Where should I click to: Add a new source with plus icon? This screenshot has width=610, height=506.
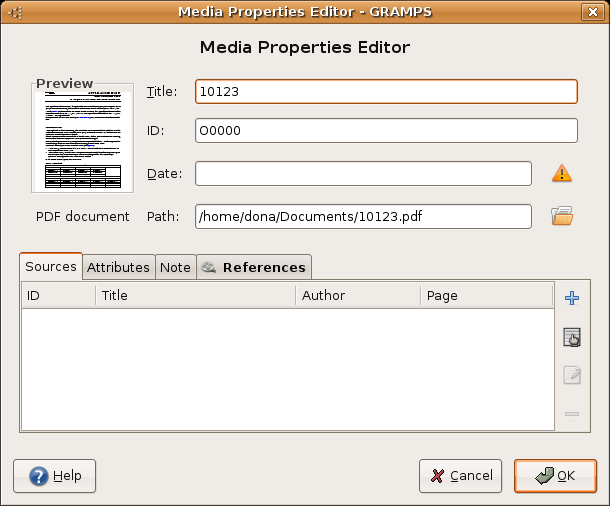(x=572, y=298)
